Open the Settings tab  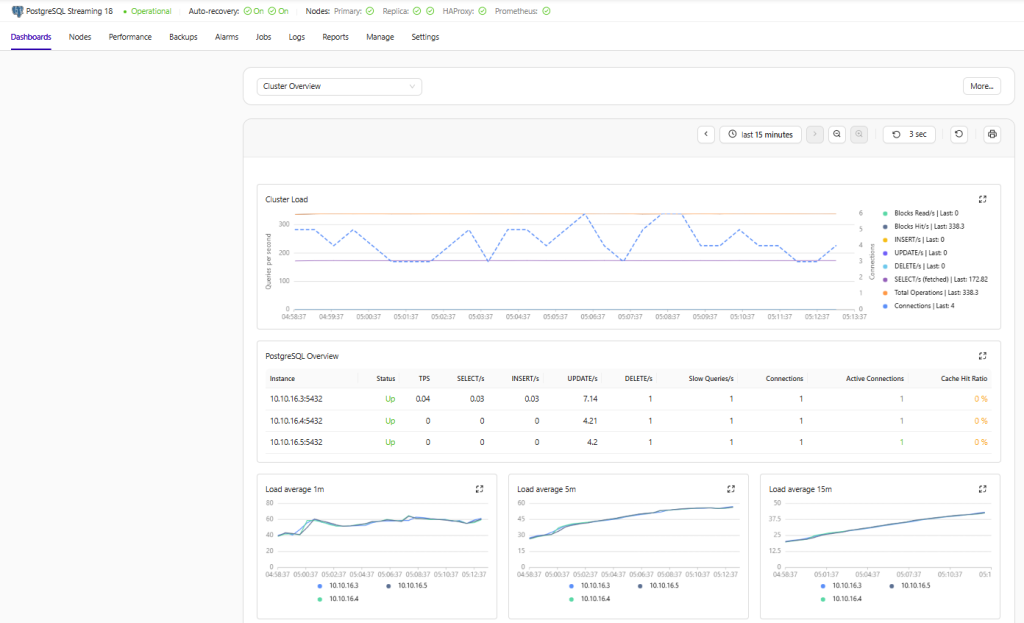pyautogui.click(x=425, y=37)
